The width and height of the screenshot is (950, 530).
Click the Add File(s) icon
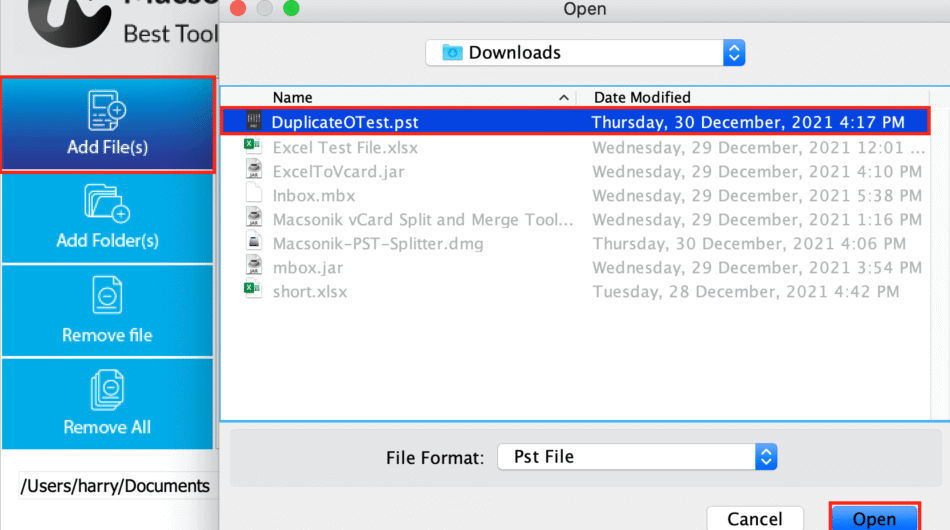click(x=107, y=111)
